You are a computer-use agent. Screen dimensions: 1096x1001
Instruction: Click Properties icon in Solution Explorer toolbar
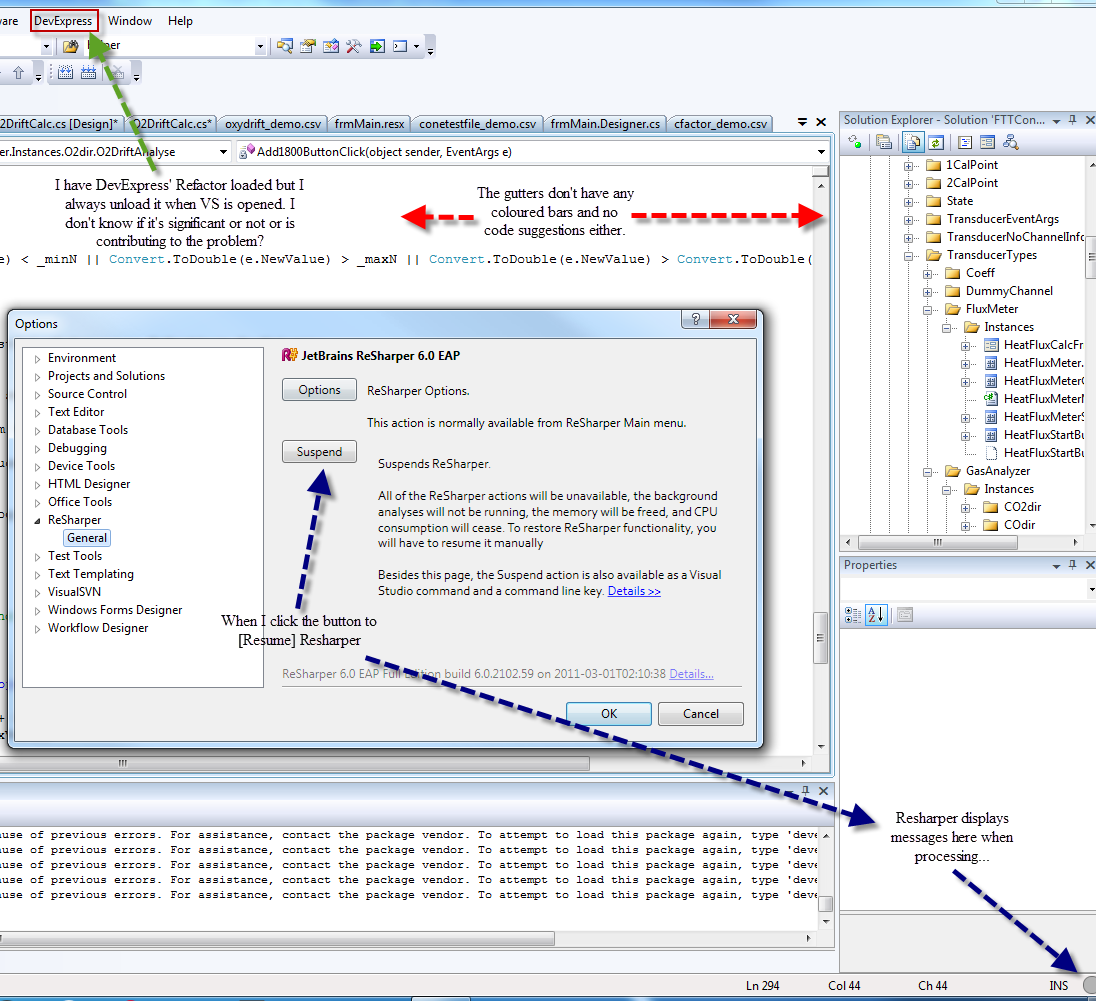tap(884, 143)
